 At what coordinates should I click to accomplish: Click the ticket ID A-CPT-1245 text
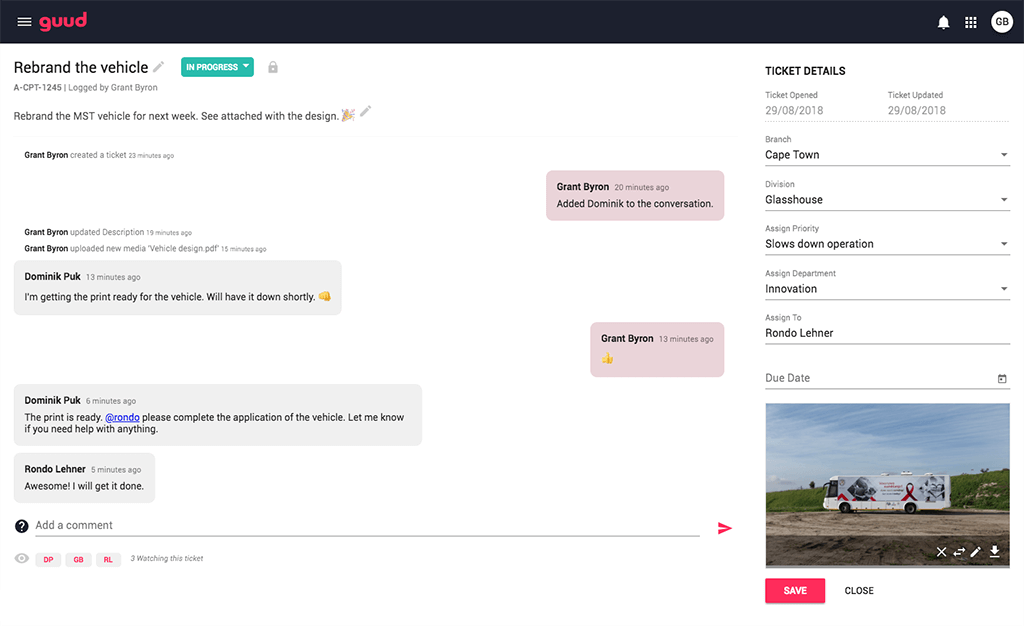click(38, 87)
